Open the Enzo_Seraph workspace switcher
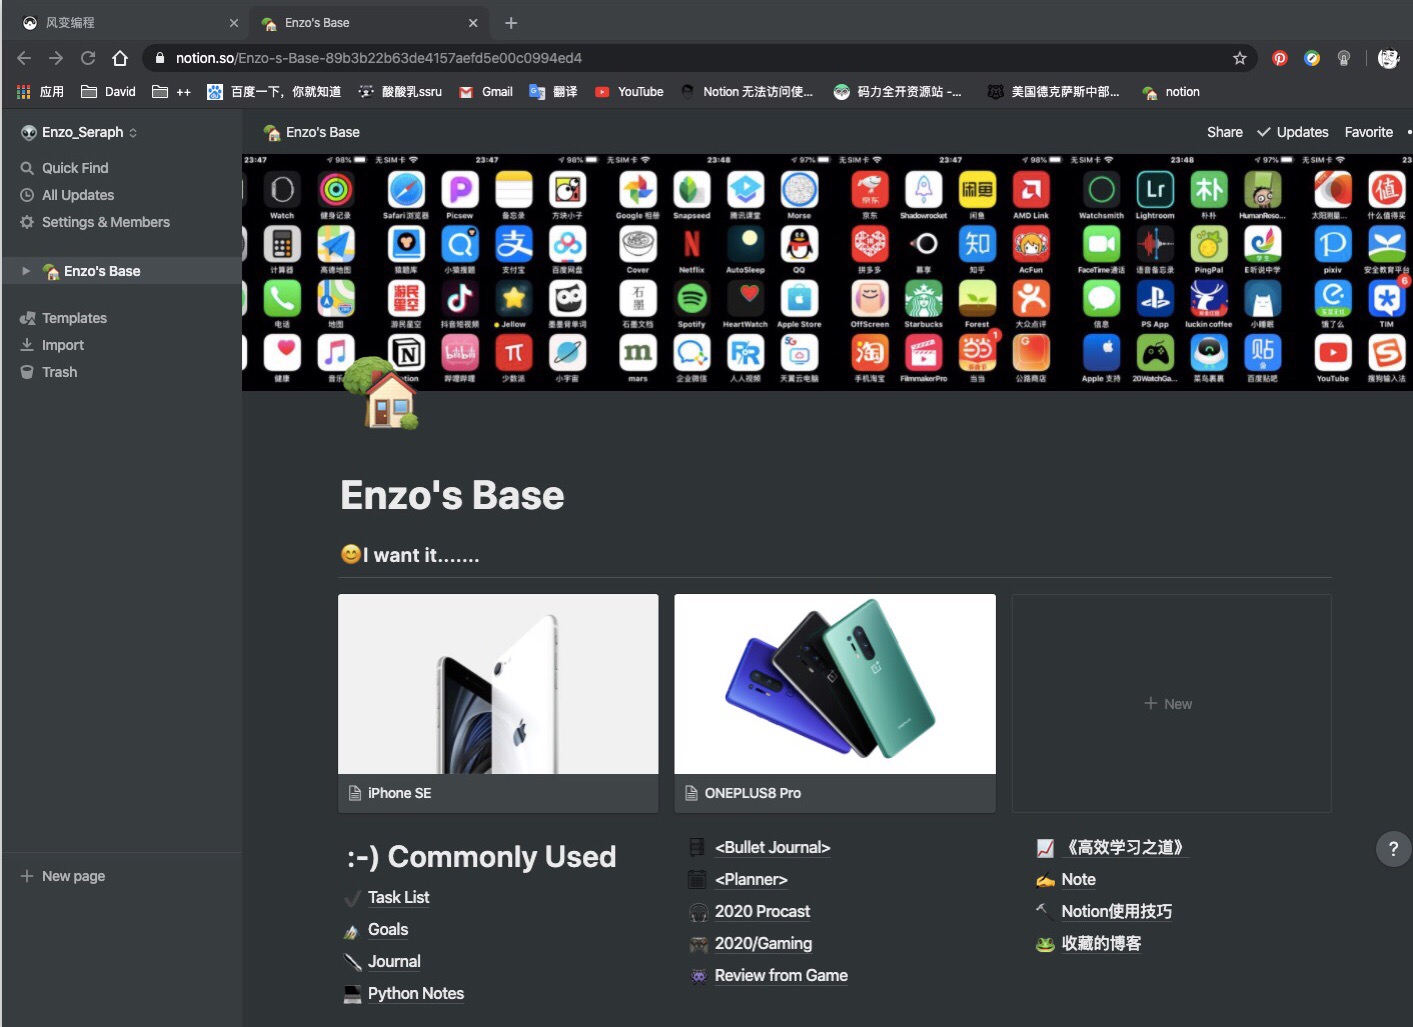 click(x=80, y=132)
